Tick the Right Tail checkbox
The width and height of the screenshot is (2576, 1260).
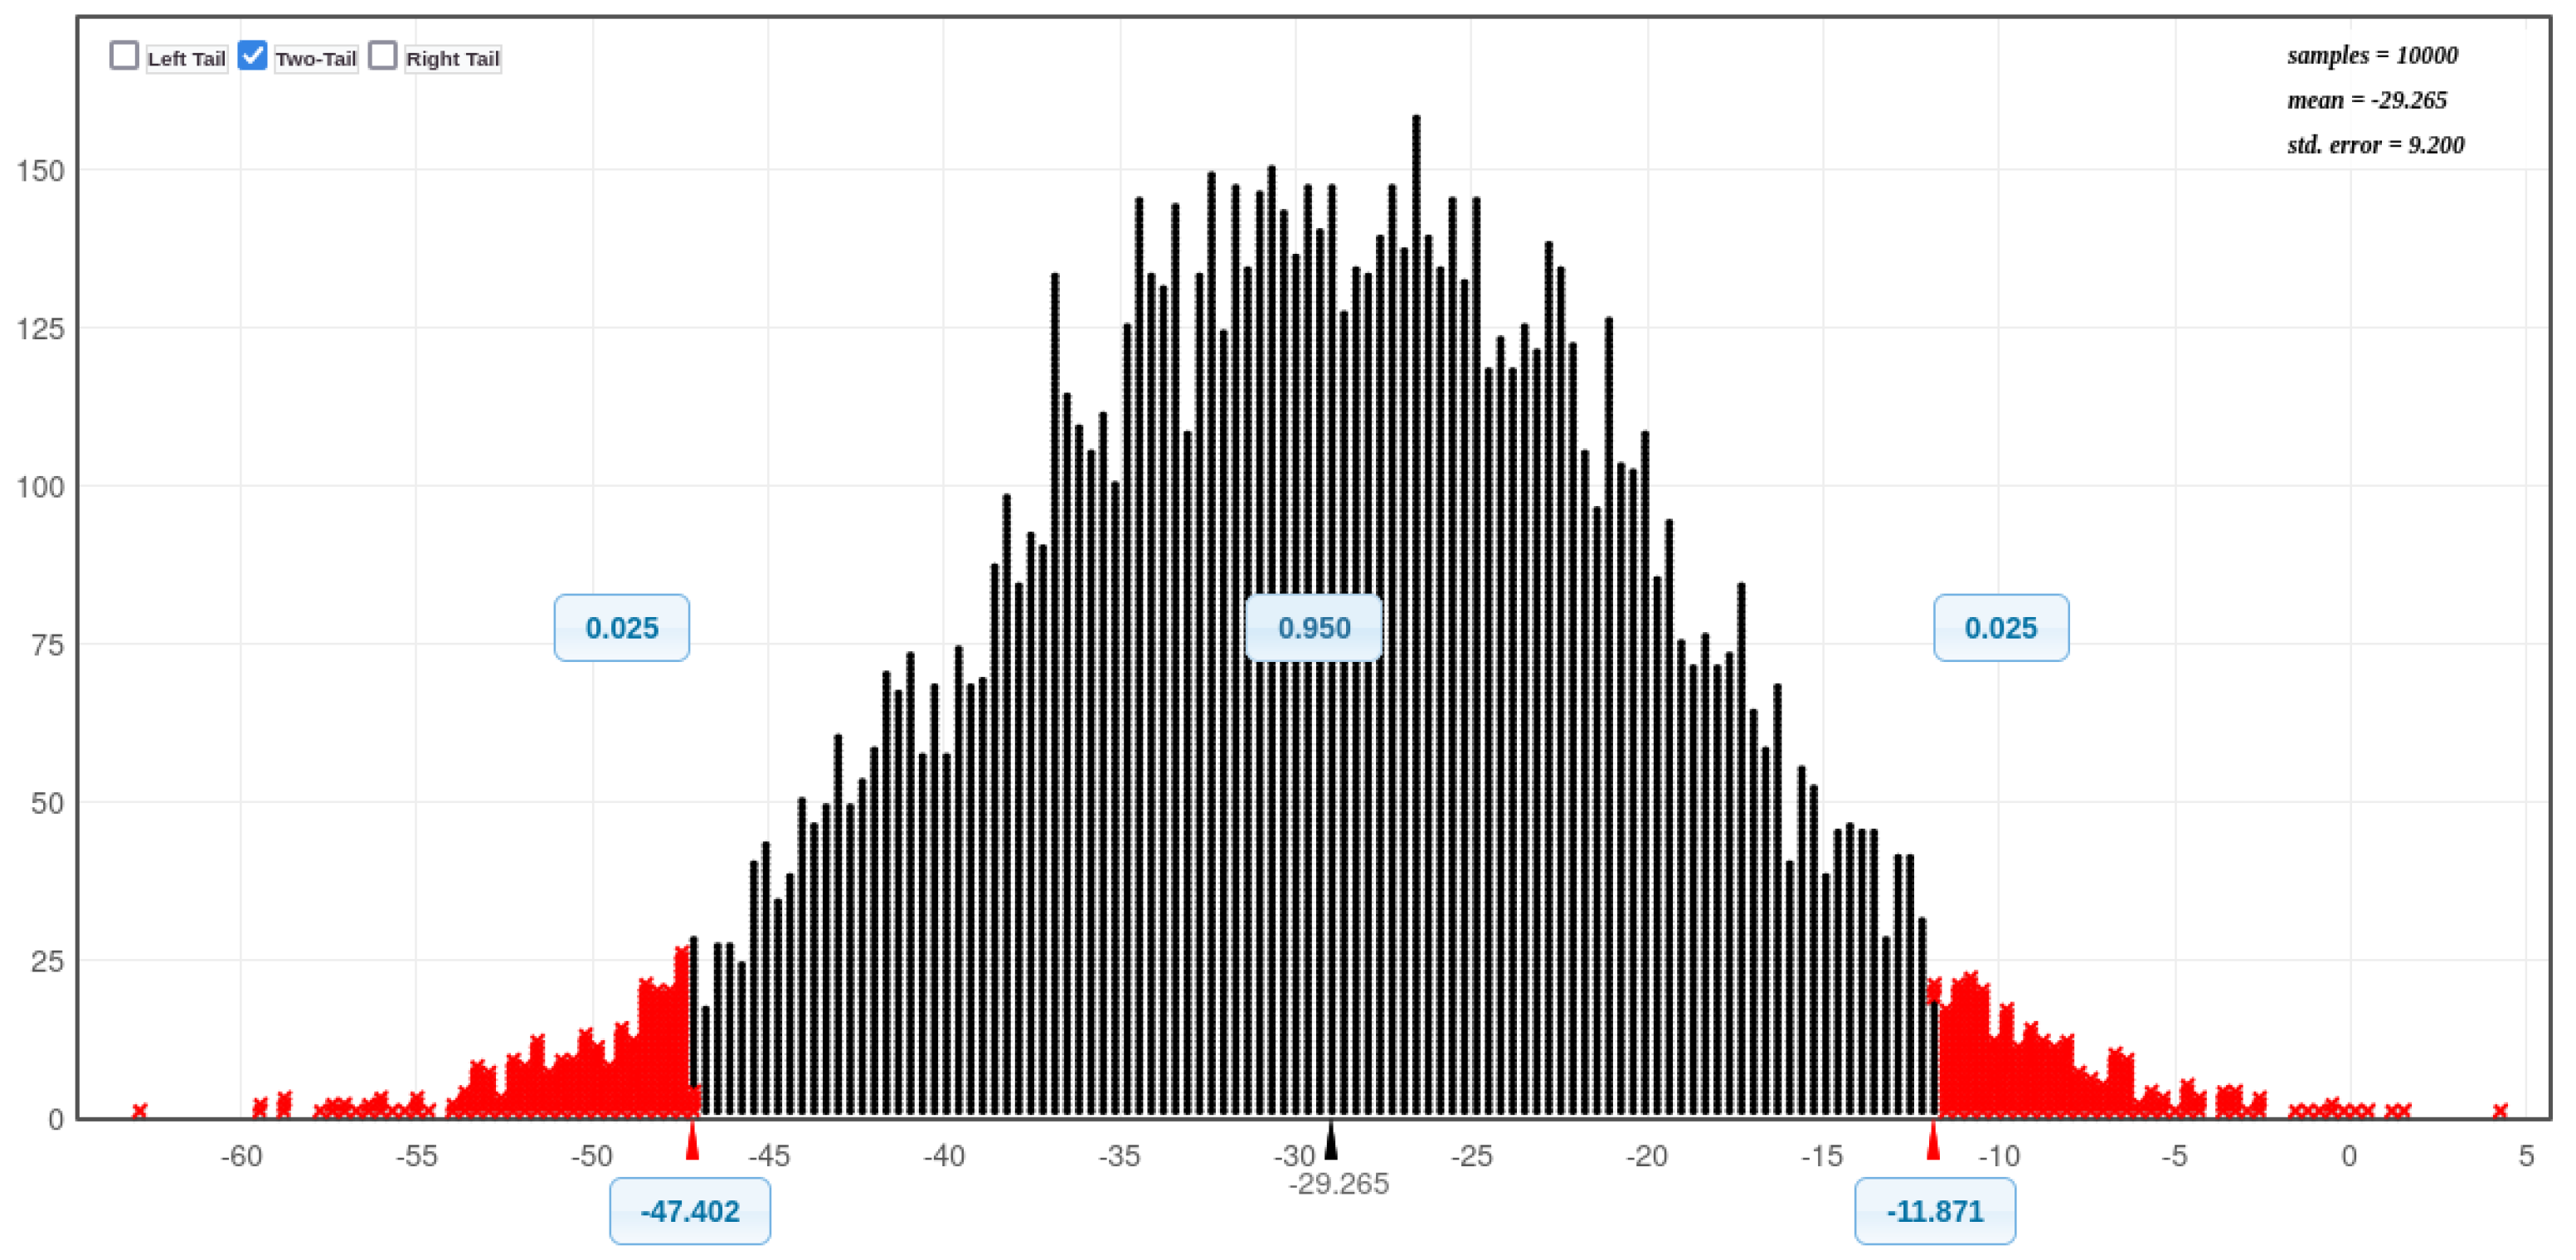(382, 55)
